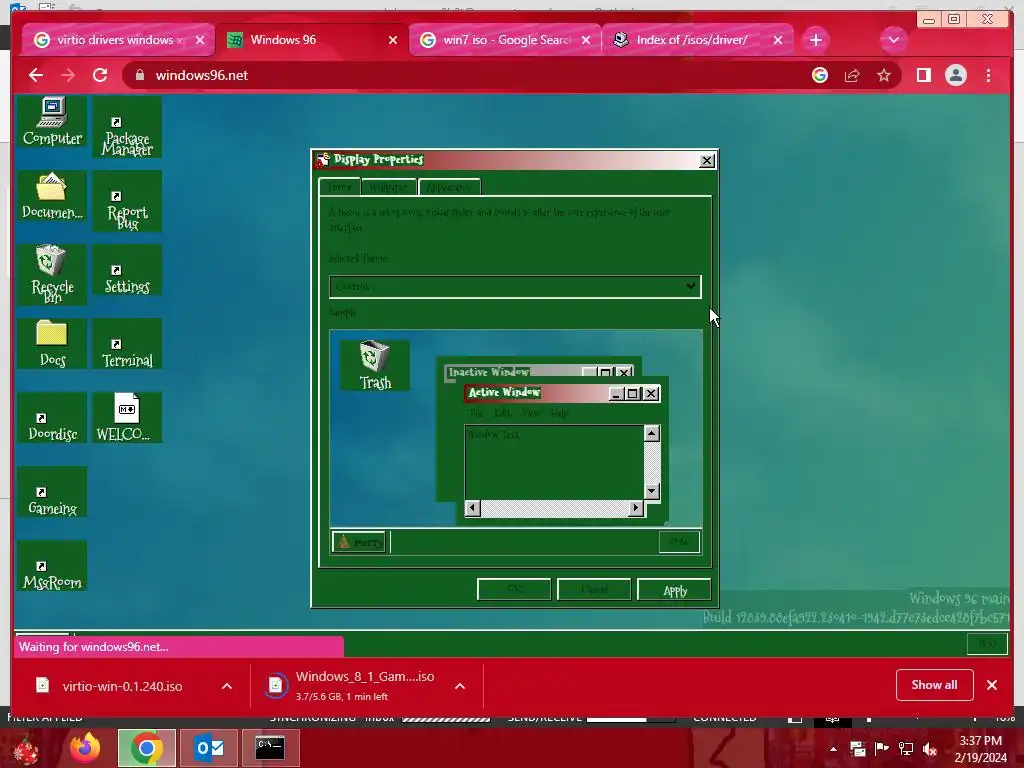Open the Documents folder icon
The image size is (1024, 768).
coord(52,196)
